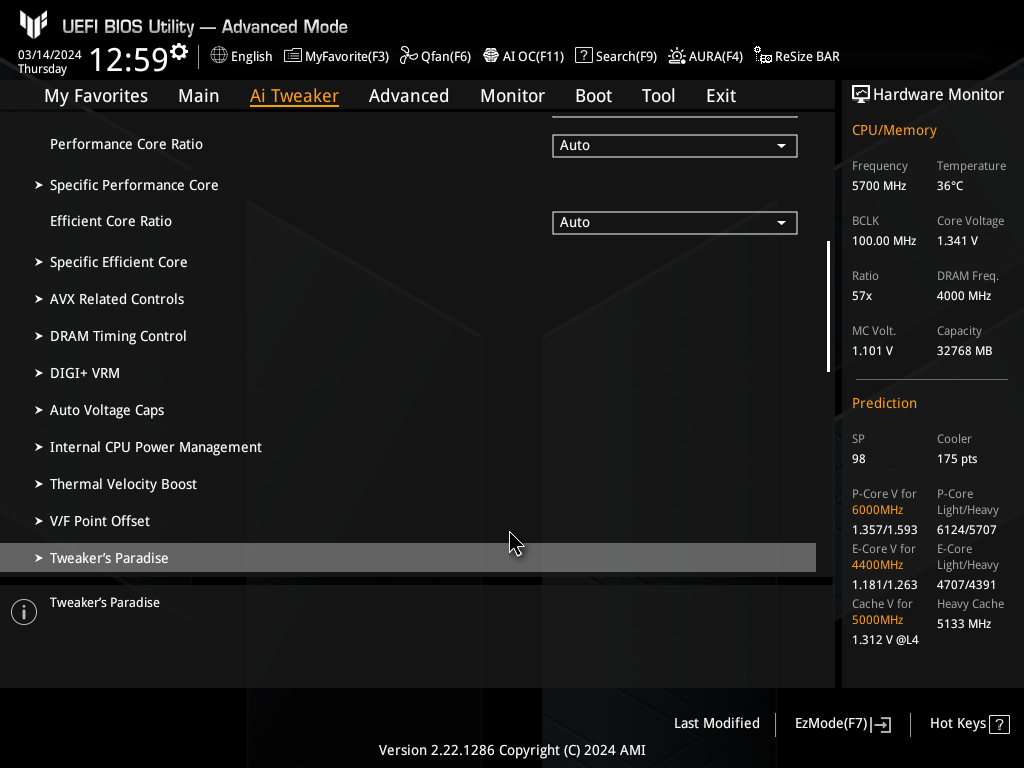
Task: Click the Hardware Monitor display icon
Action: (x=861, y=95)
